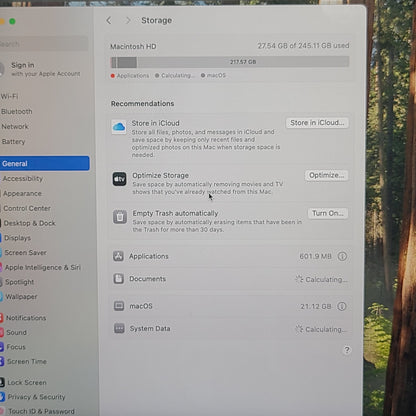416x416 pixels.
Task: Click the Optimize… button
Action: (x=326, y=175)
